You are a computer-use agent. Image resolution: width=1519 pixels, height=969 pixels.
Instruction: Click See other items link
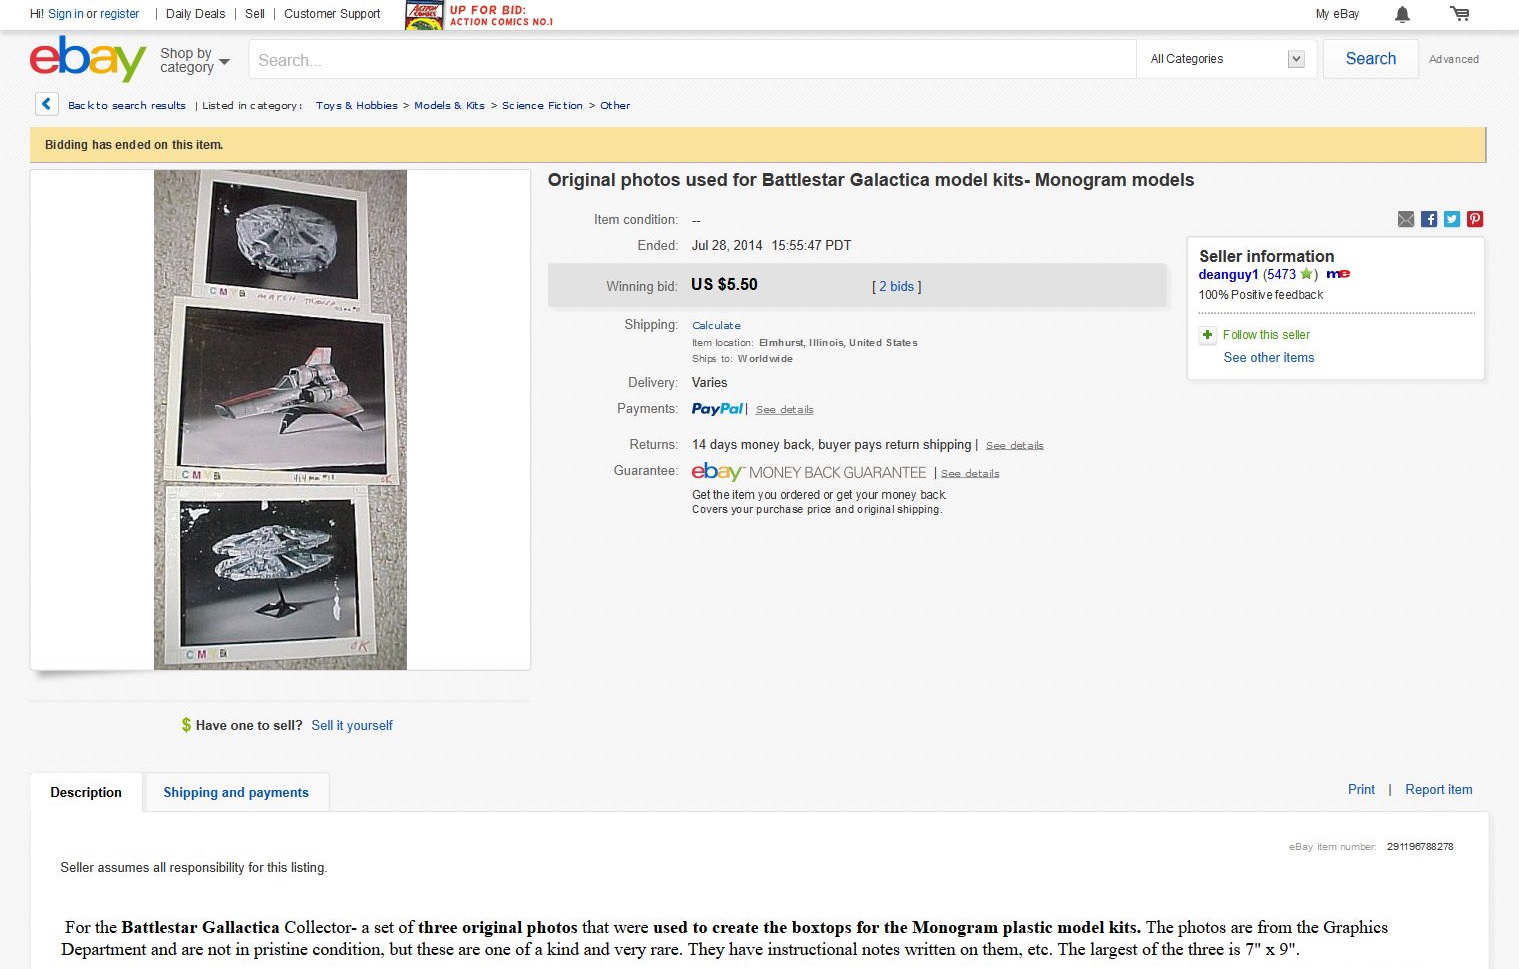click(x=1269, y=358)
